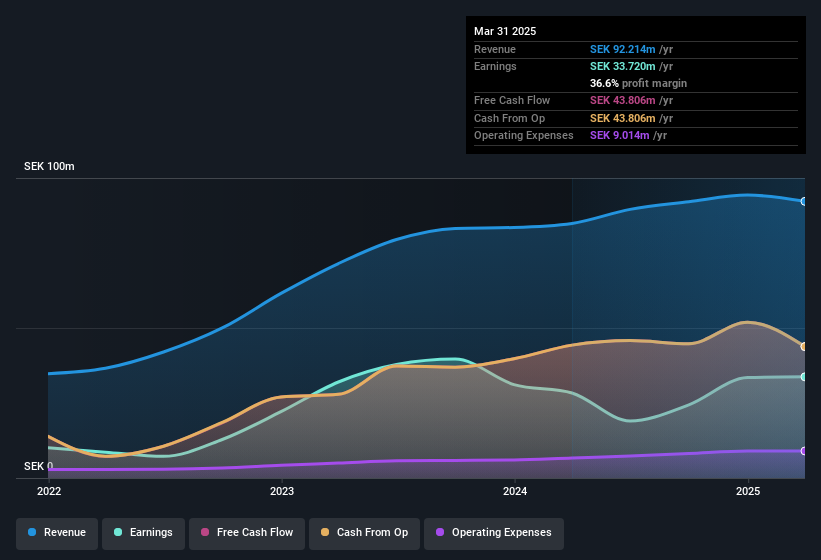Click the 2024 x-axis label
821x560 pixels.
(515, 491)
